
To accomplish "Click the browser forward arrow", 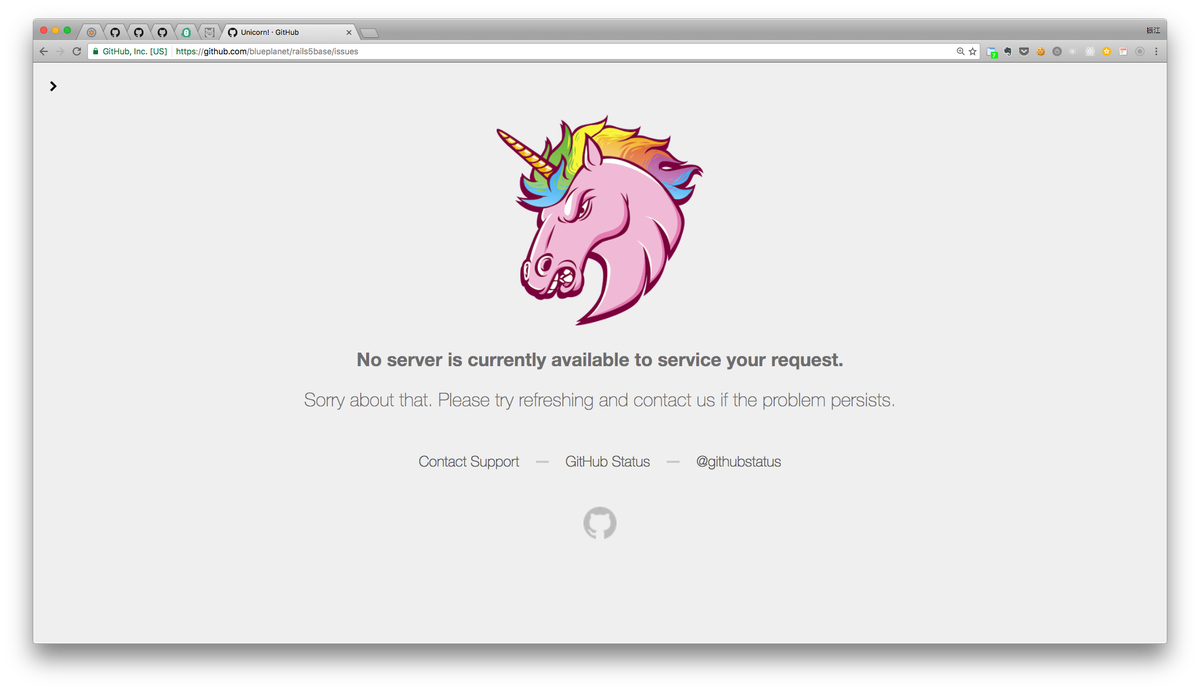I will pos(59,51).
